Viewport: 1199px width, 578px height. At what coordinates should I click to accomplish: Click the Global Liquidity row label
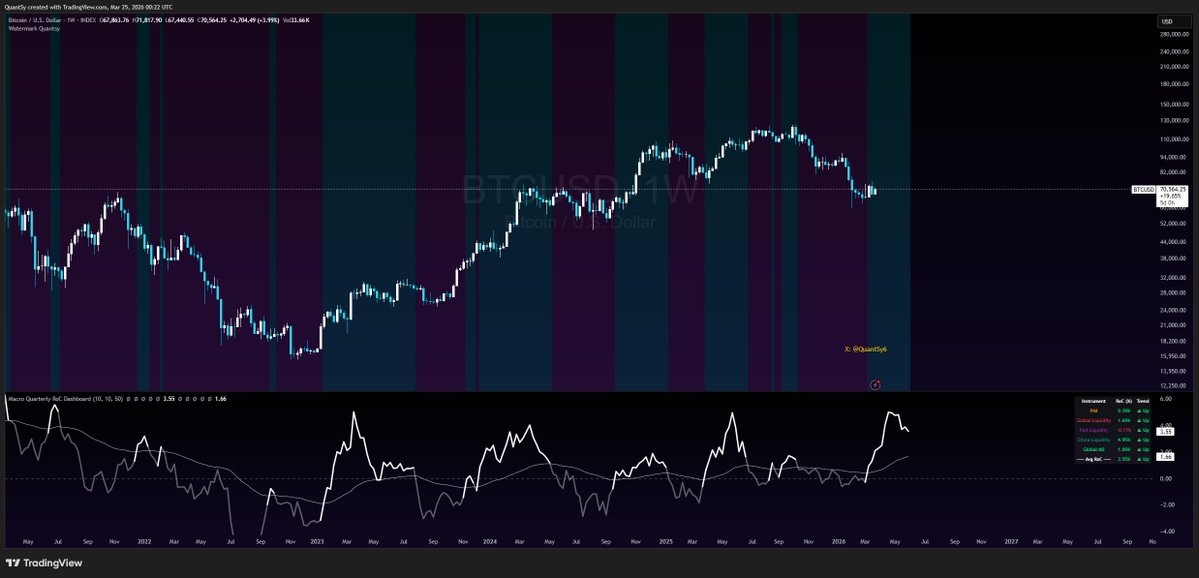point(1093,421)
